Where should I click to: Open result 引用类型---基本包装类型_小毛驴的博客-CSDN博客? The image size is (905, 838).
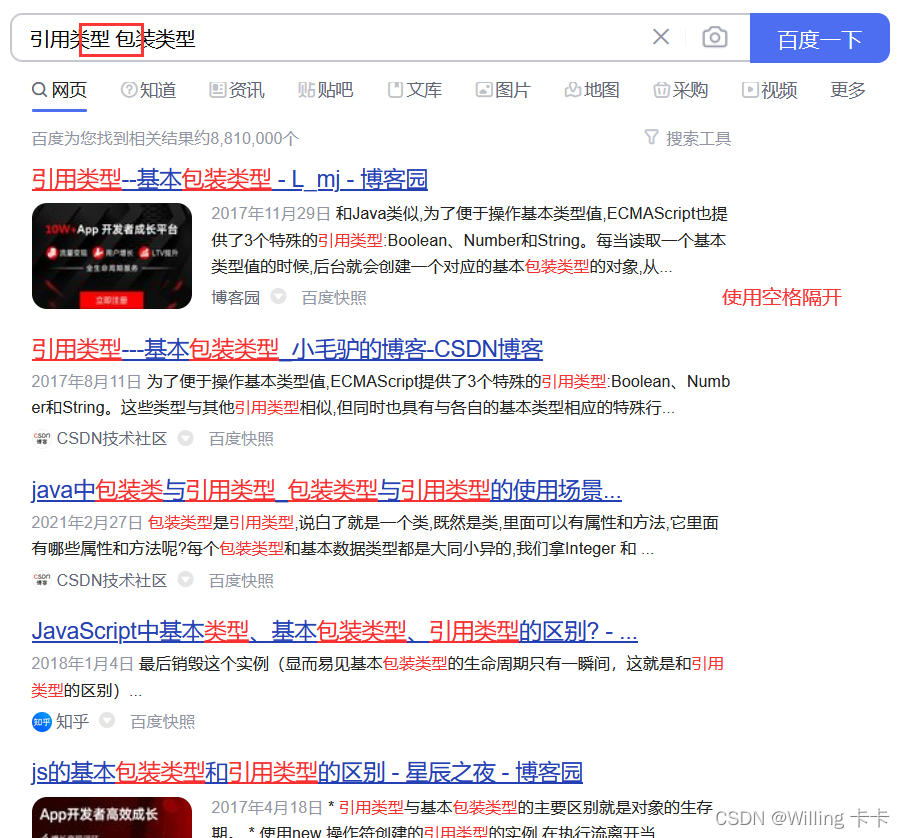pos(287,349)
